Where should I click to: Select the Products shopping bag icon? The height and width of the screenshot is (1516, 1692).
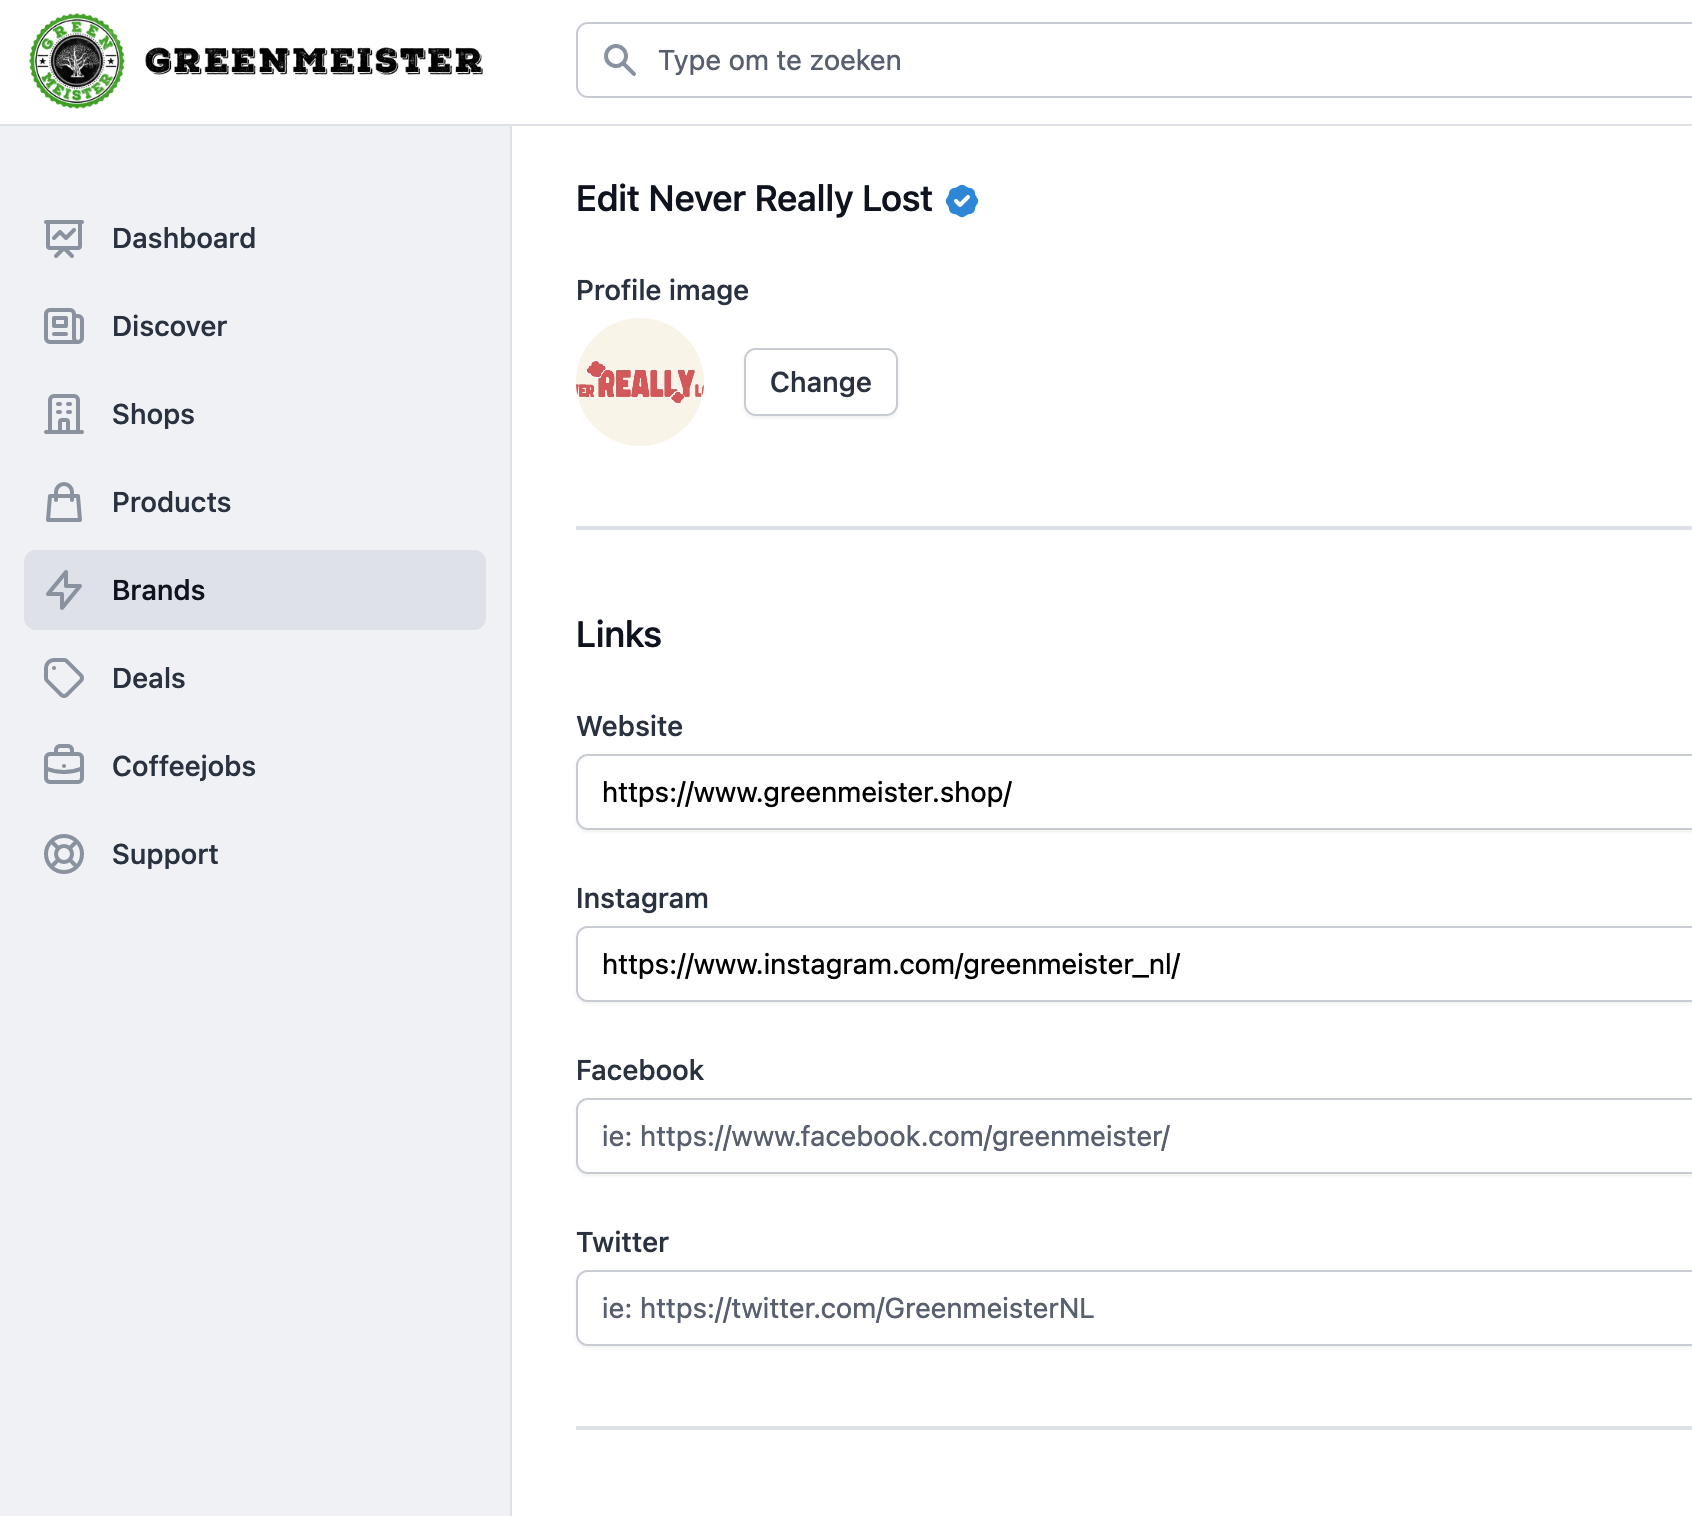[63, 502]
